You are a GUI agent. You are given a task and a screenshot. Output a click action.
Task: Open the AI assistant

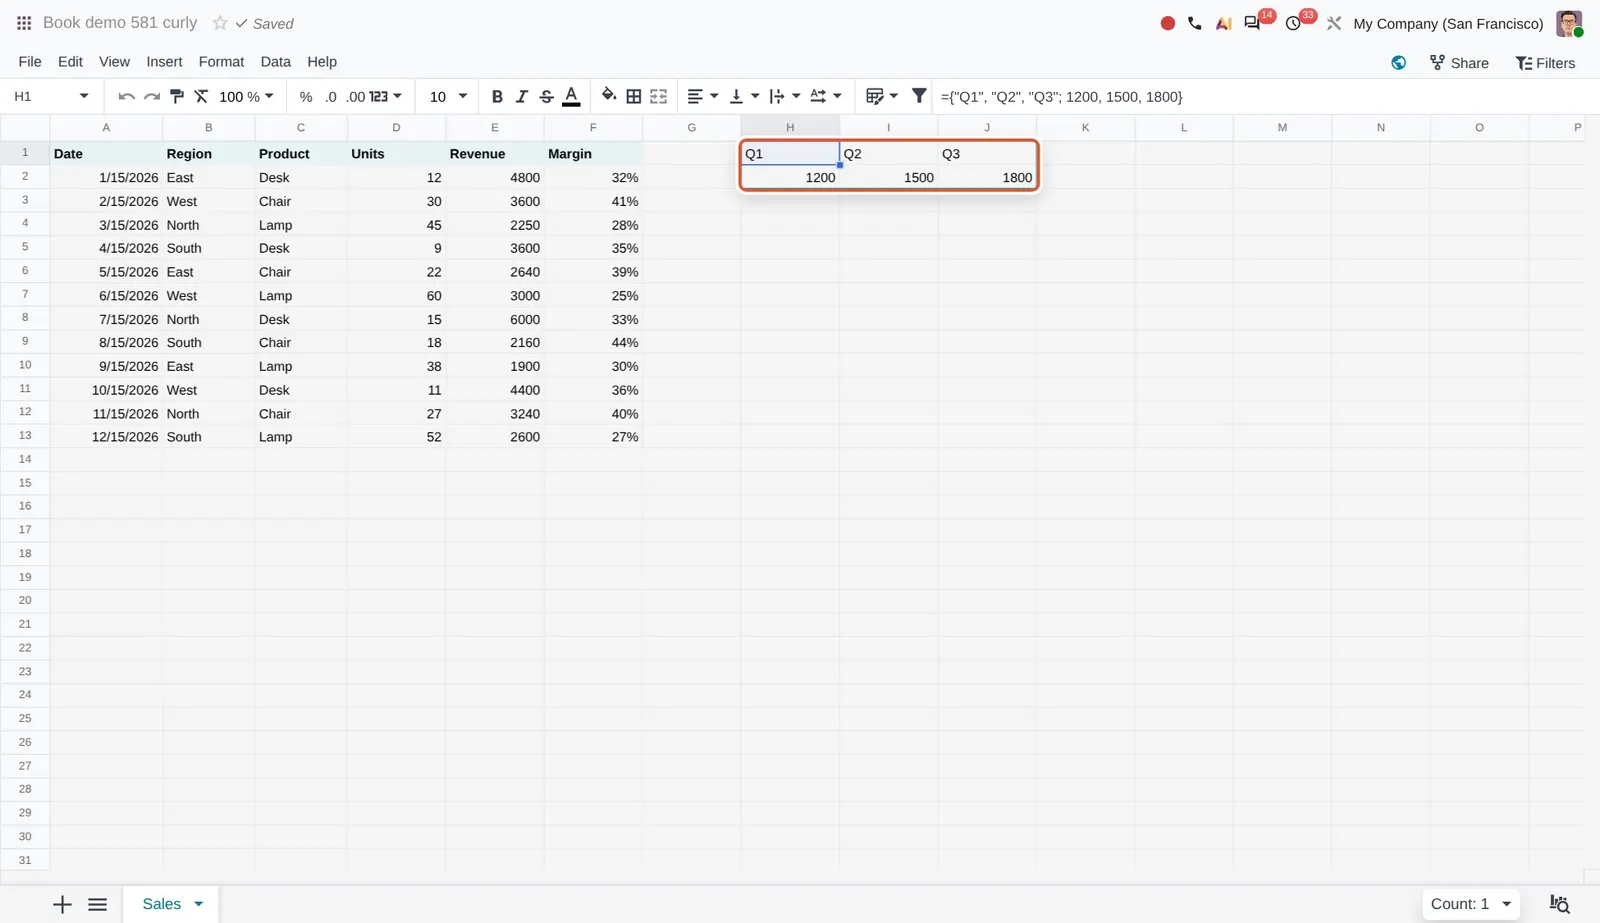1223,23
